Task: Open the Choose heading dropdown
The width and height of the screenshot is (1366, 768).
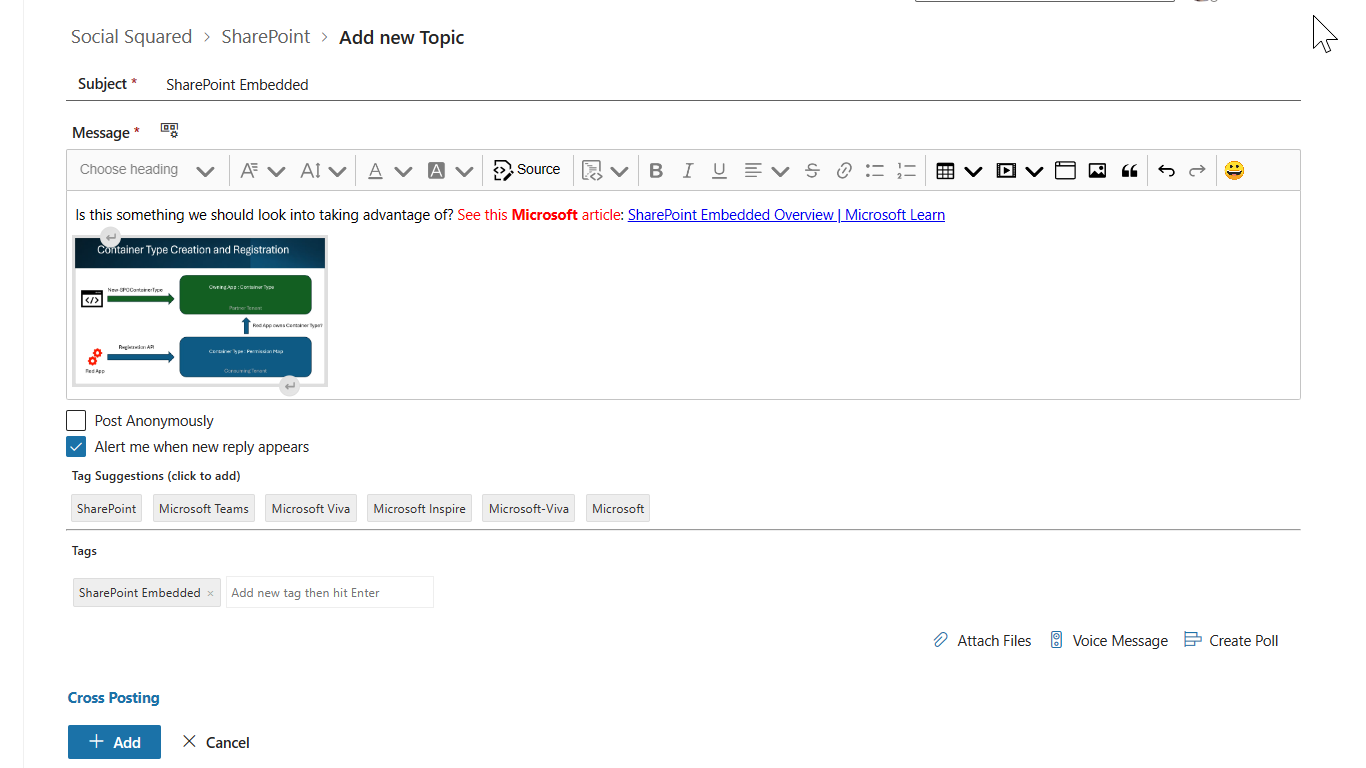Action: tap(147, 170)
